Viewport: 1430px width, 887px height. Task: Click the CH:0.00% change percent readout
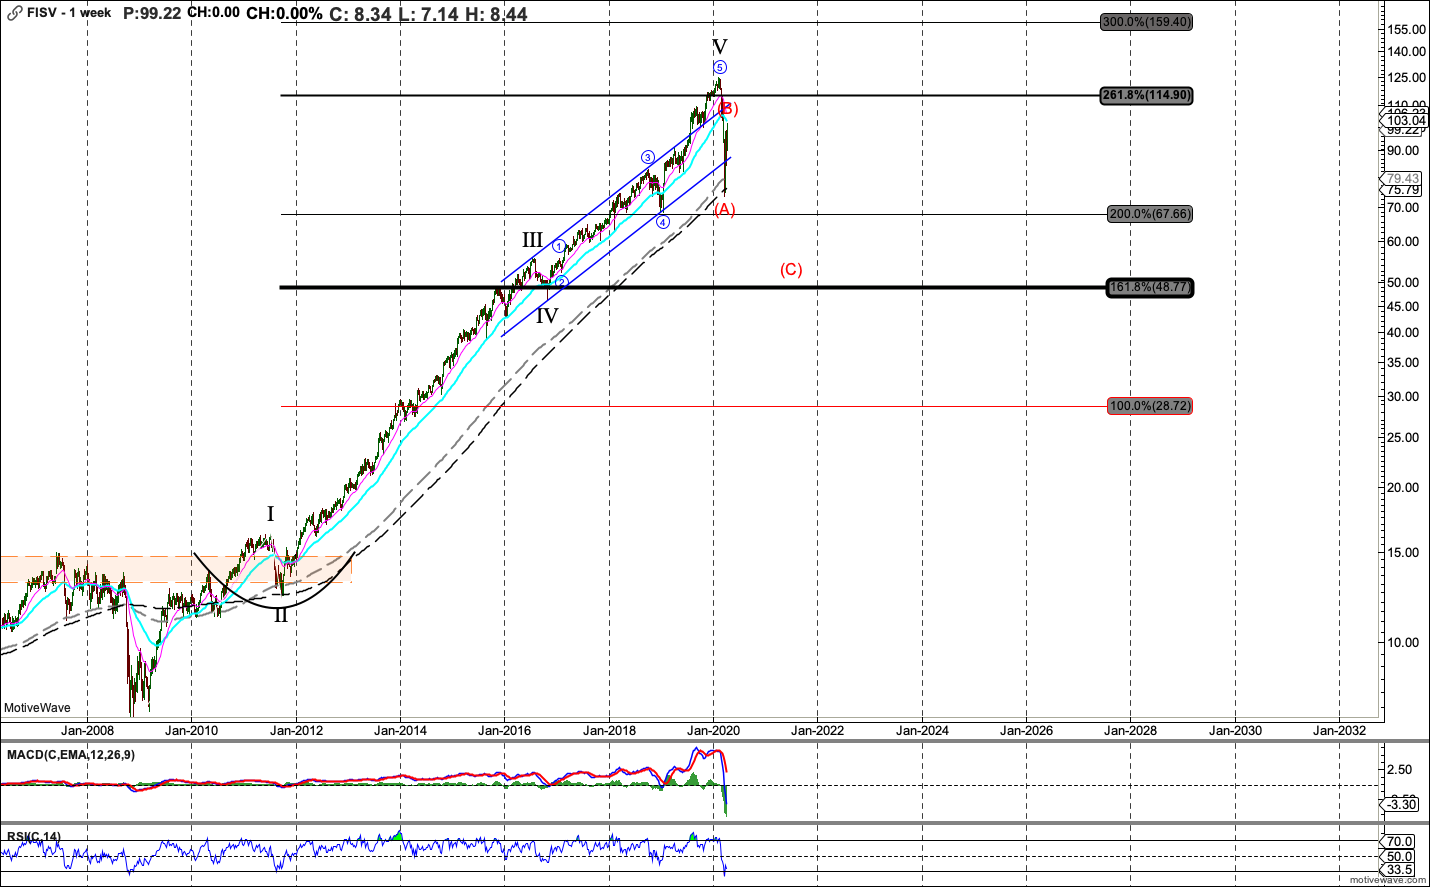tap(284, 14)
